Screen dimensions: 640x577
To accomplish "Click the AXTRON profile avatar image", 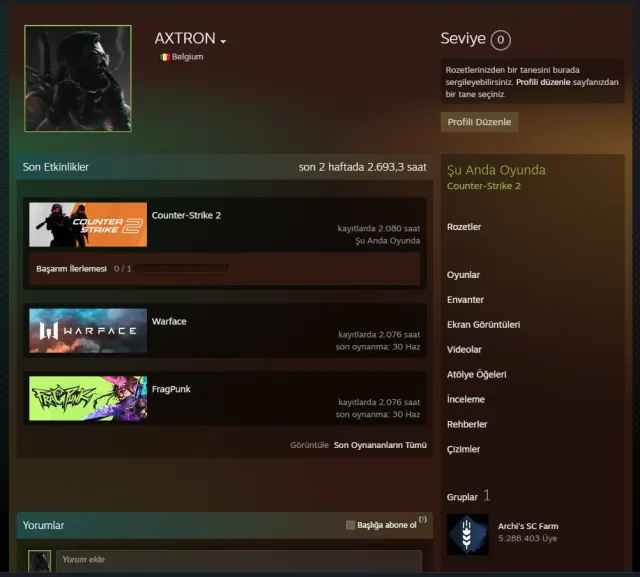I will (x=78, y=78).
